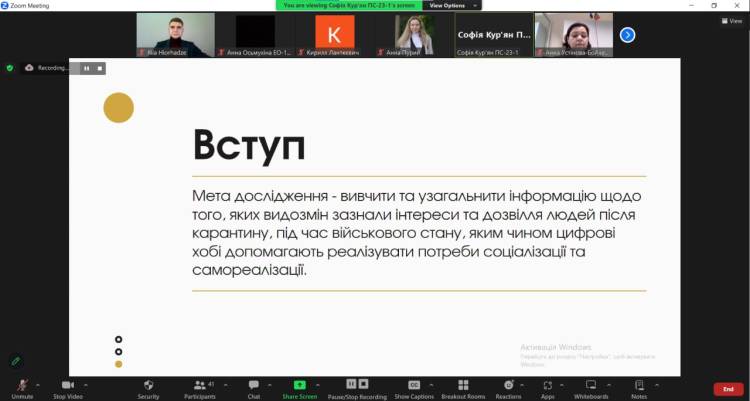Open Breakout Rooms
Image resolution: width=750 pixels, height=401 pixels.
[x=462, y=386]
